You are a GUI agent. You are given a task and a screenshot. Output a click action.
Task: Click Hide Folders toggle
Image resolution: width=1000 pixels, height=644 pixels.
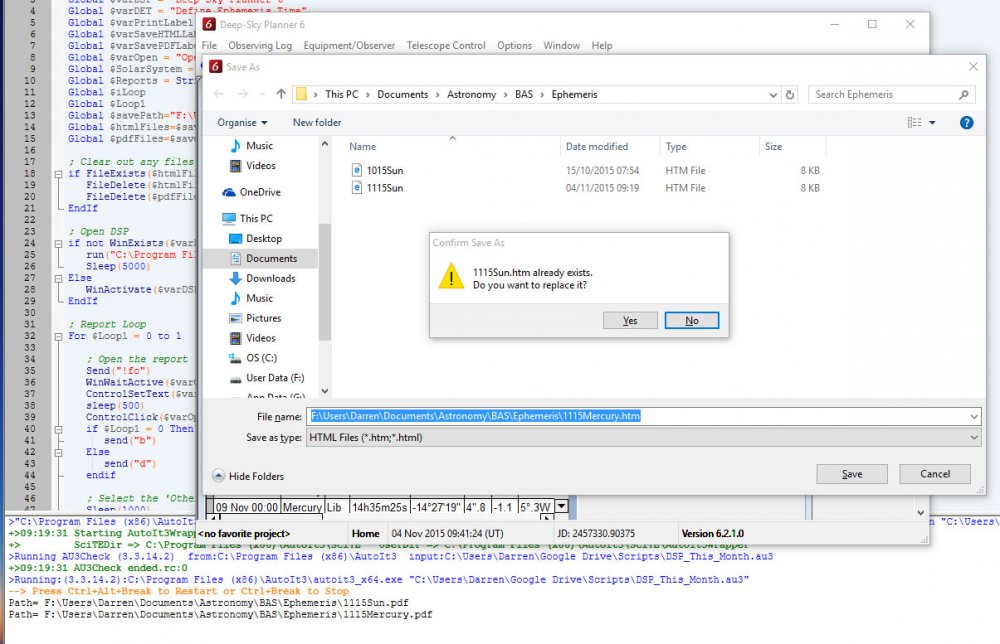[248, 476]
